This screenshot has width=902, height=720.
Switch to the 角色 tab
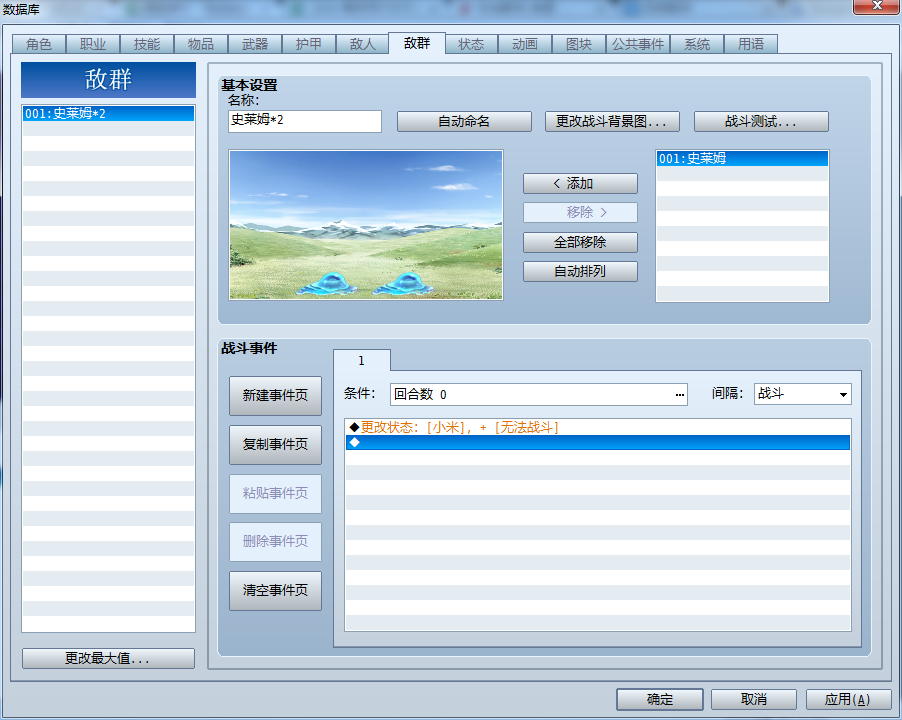[39, 44]
